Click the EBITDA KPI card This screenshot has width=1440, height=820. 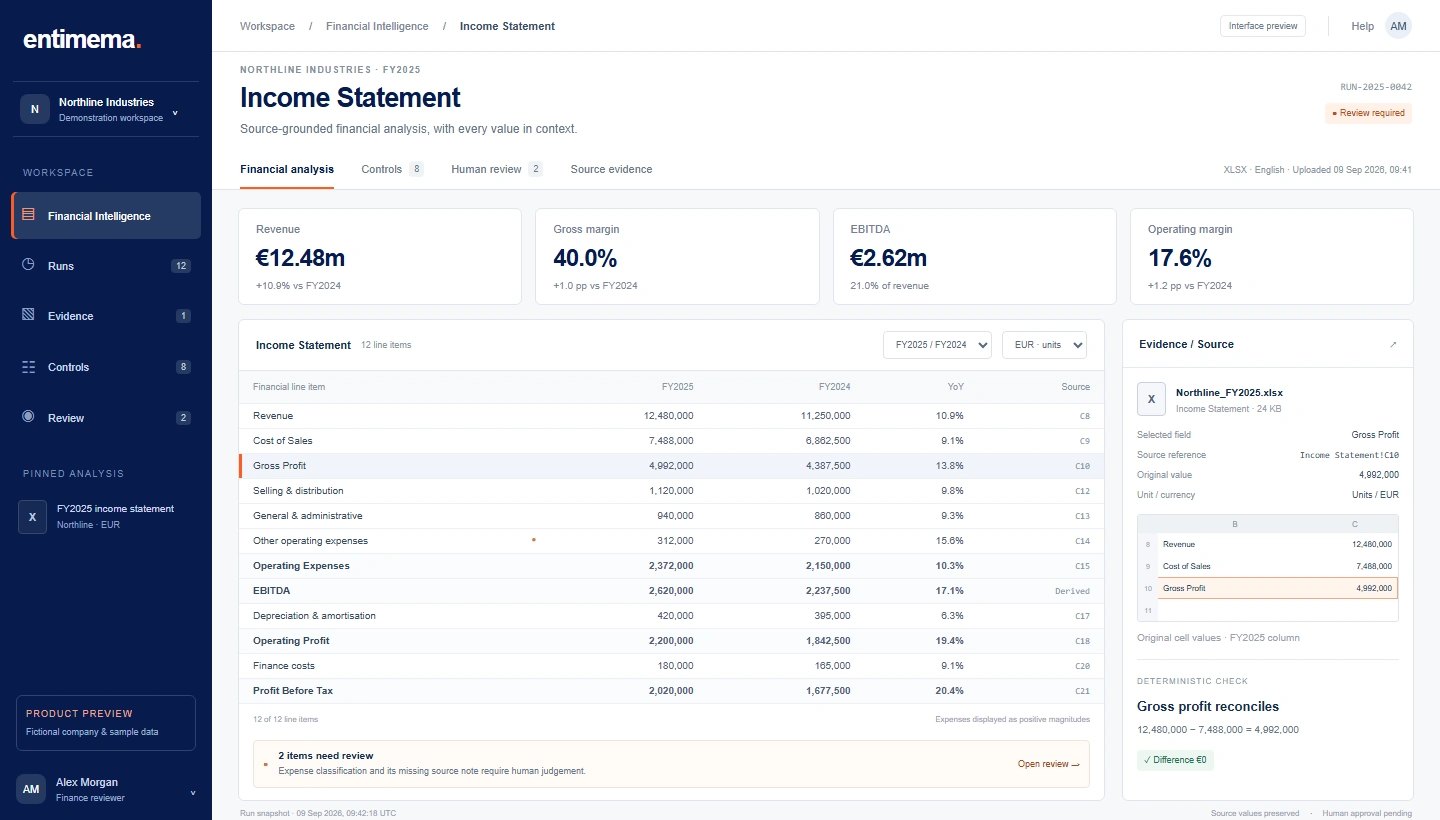pyautogui.click(x=975, y=256)
